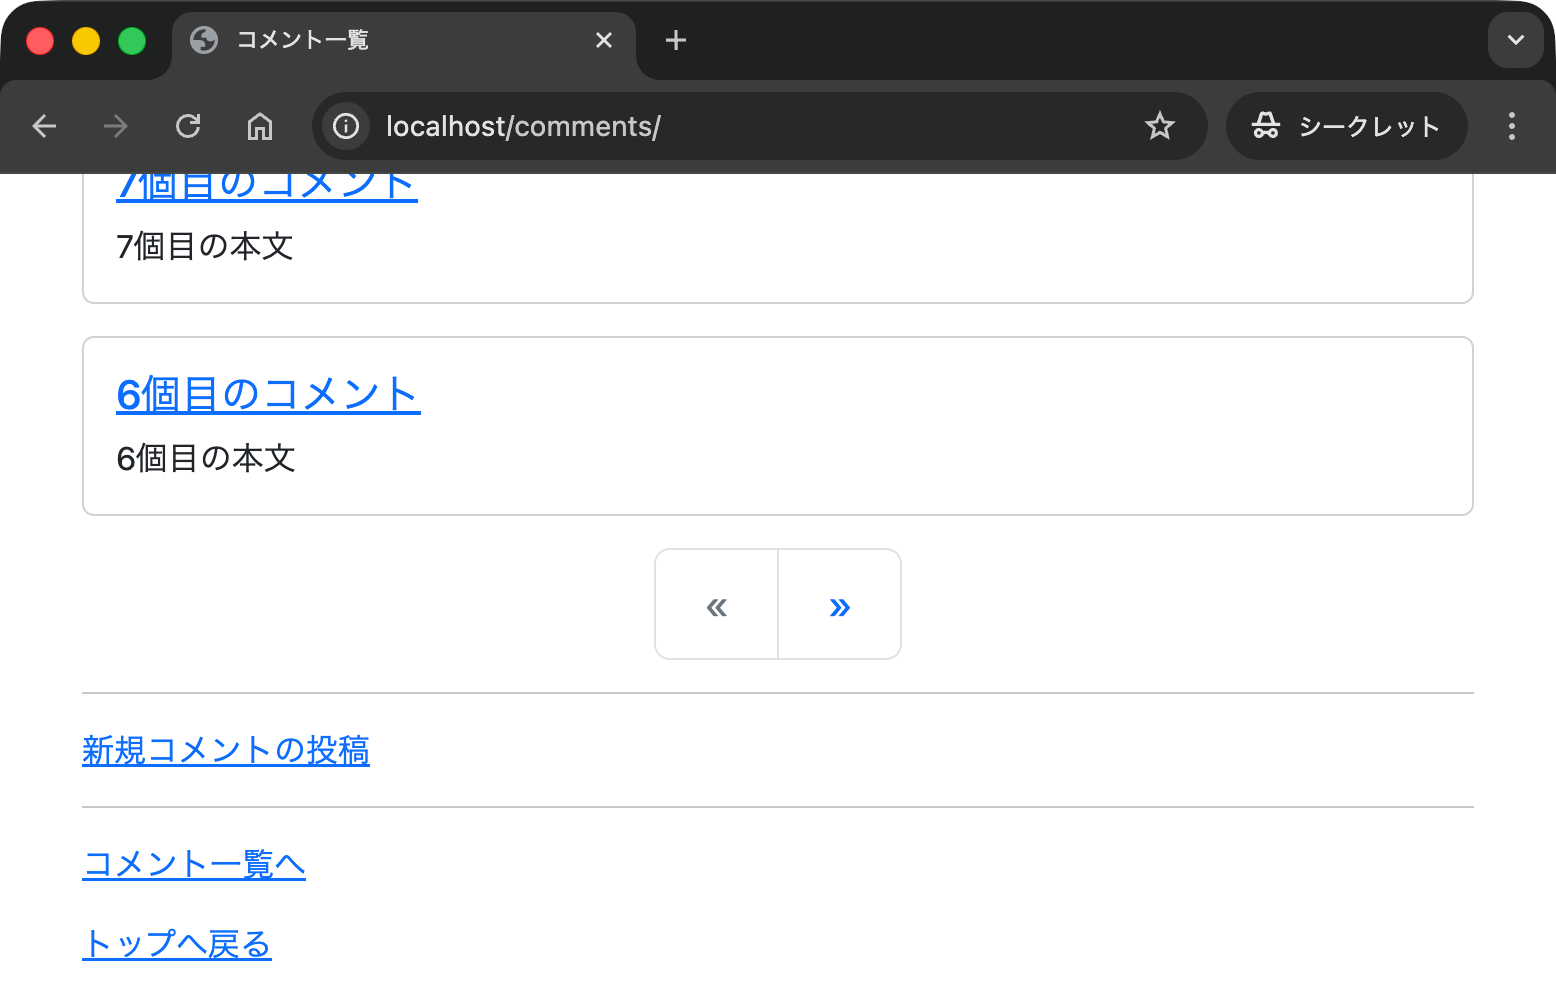Open a new browser tab
The height and width of the screenshot is (1000, 1556).
[x=676, y=40]
